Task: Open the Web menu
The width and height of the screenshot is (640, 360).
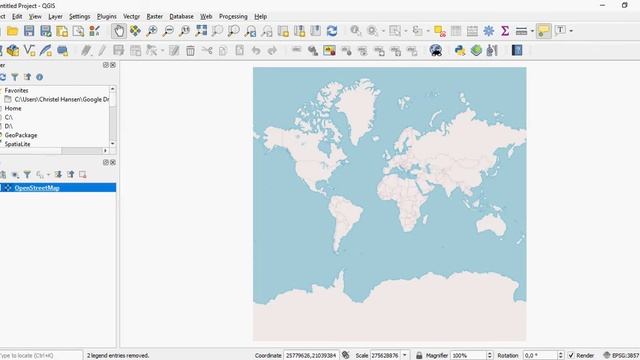Action: [x=206, y=17]
